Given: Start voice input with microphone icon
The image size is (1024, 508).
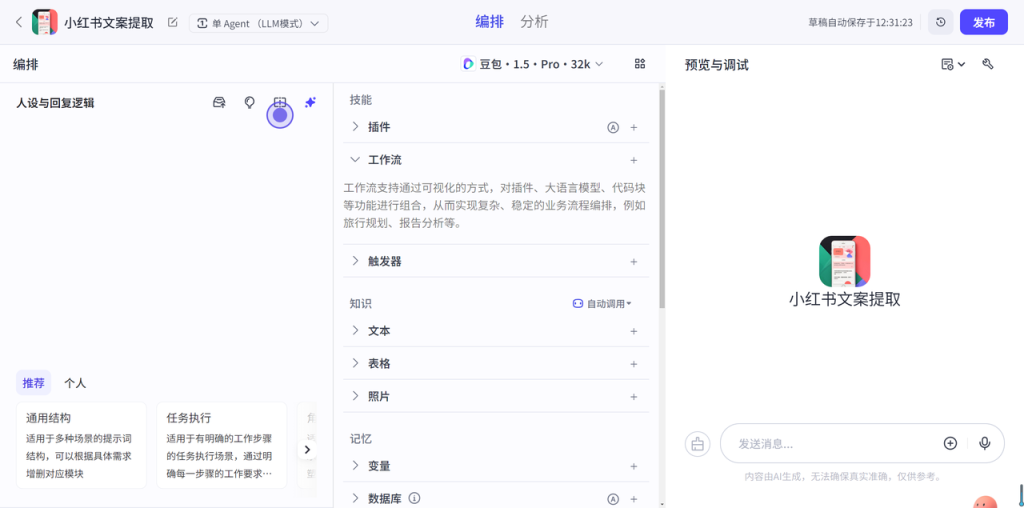Looking at the screenshot, I should [985, 443].
